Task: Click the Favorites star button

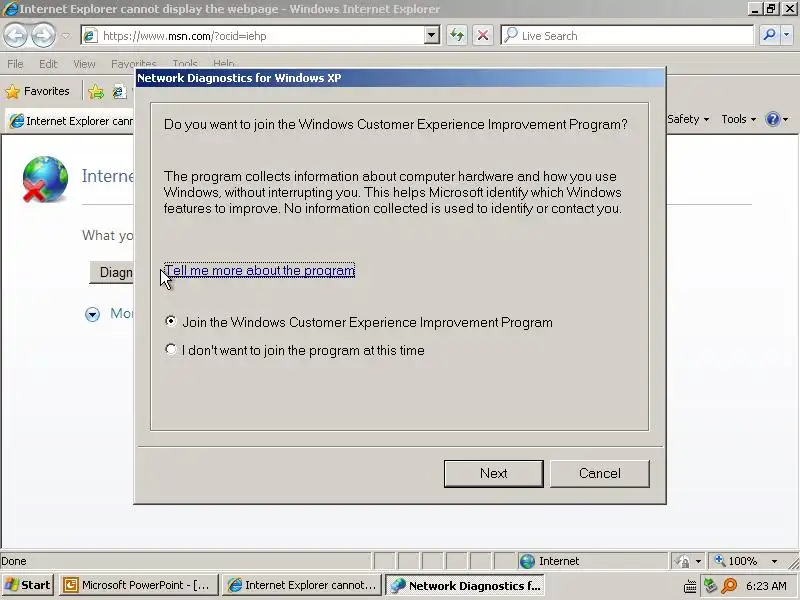Action: (x=37, y=91)
